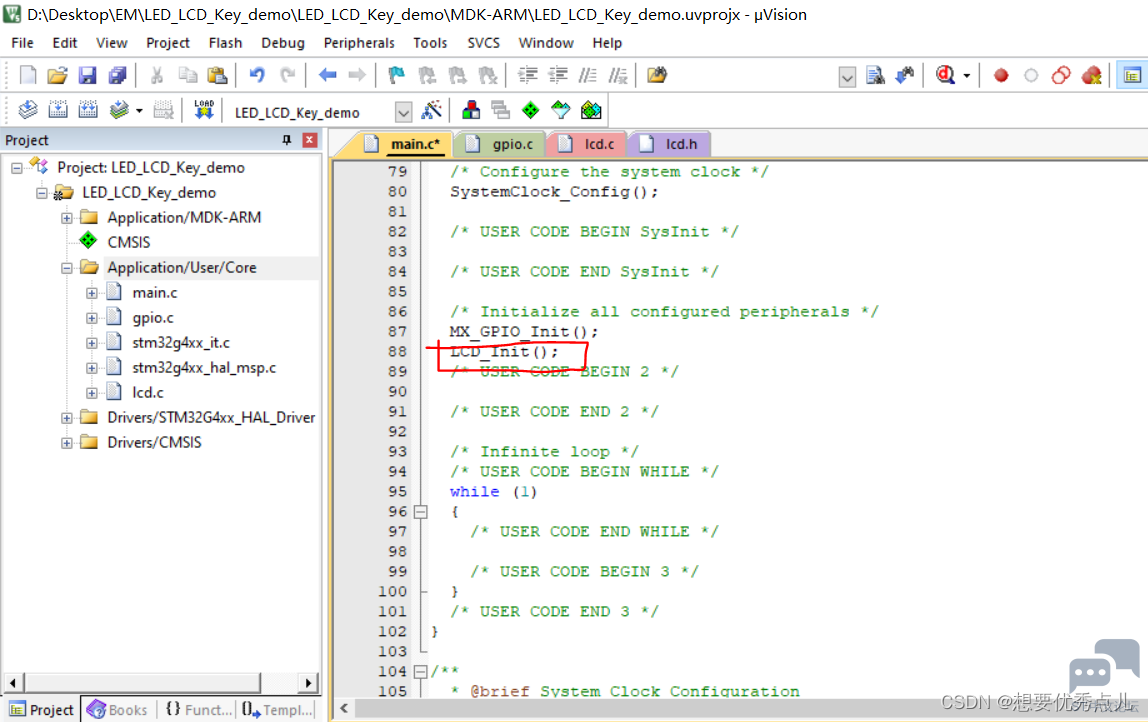Screen dimensions: 1148x722
Task: Open the Peripherals menu
Action: [x=359, y=43]
